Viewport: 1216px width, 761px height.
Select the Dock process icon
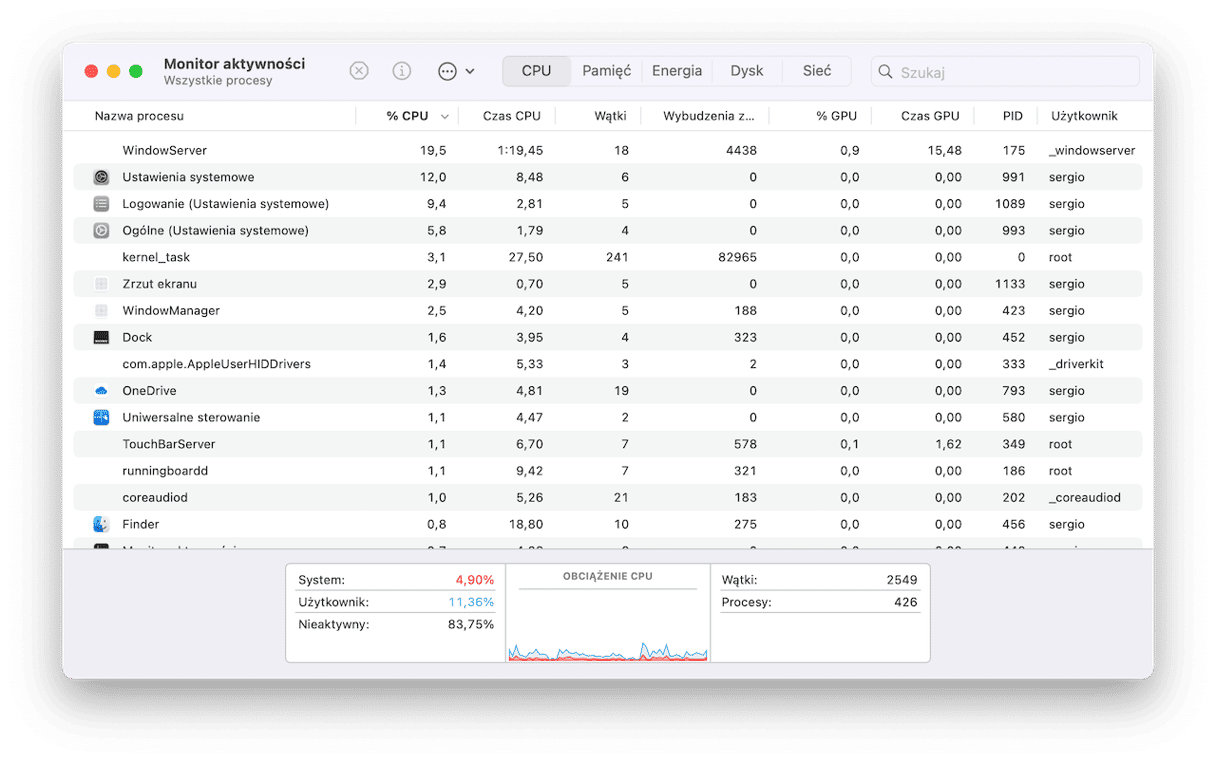101,337
